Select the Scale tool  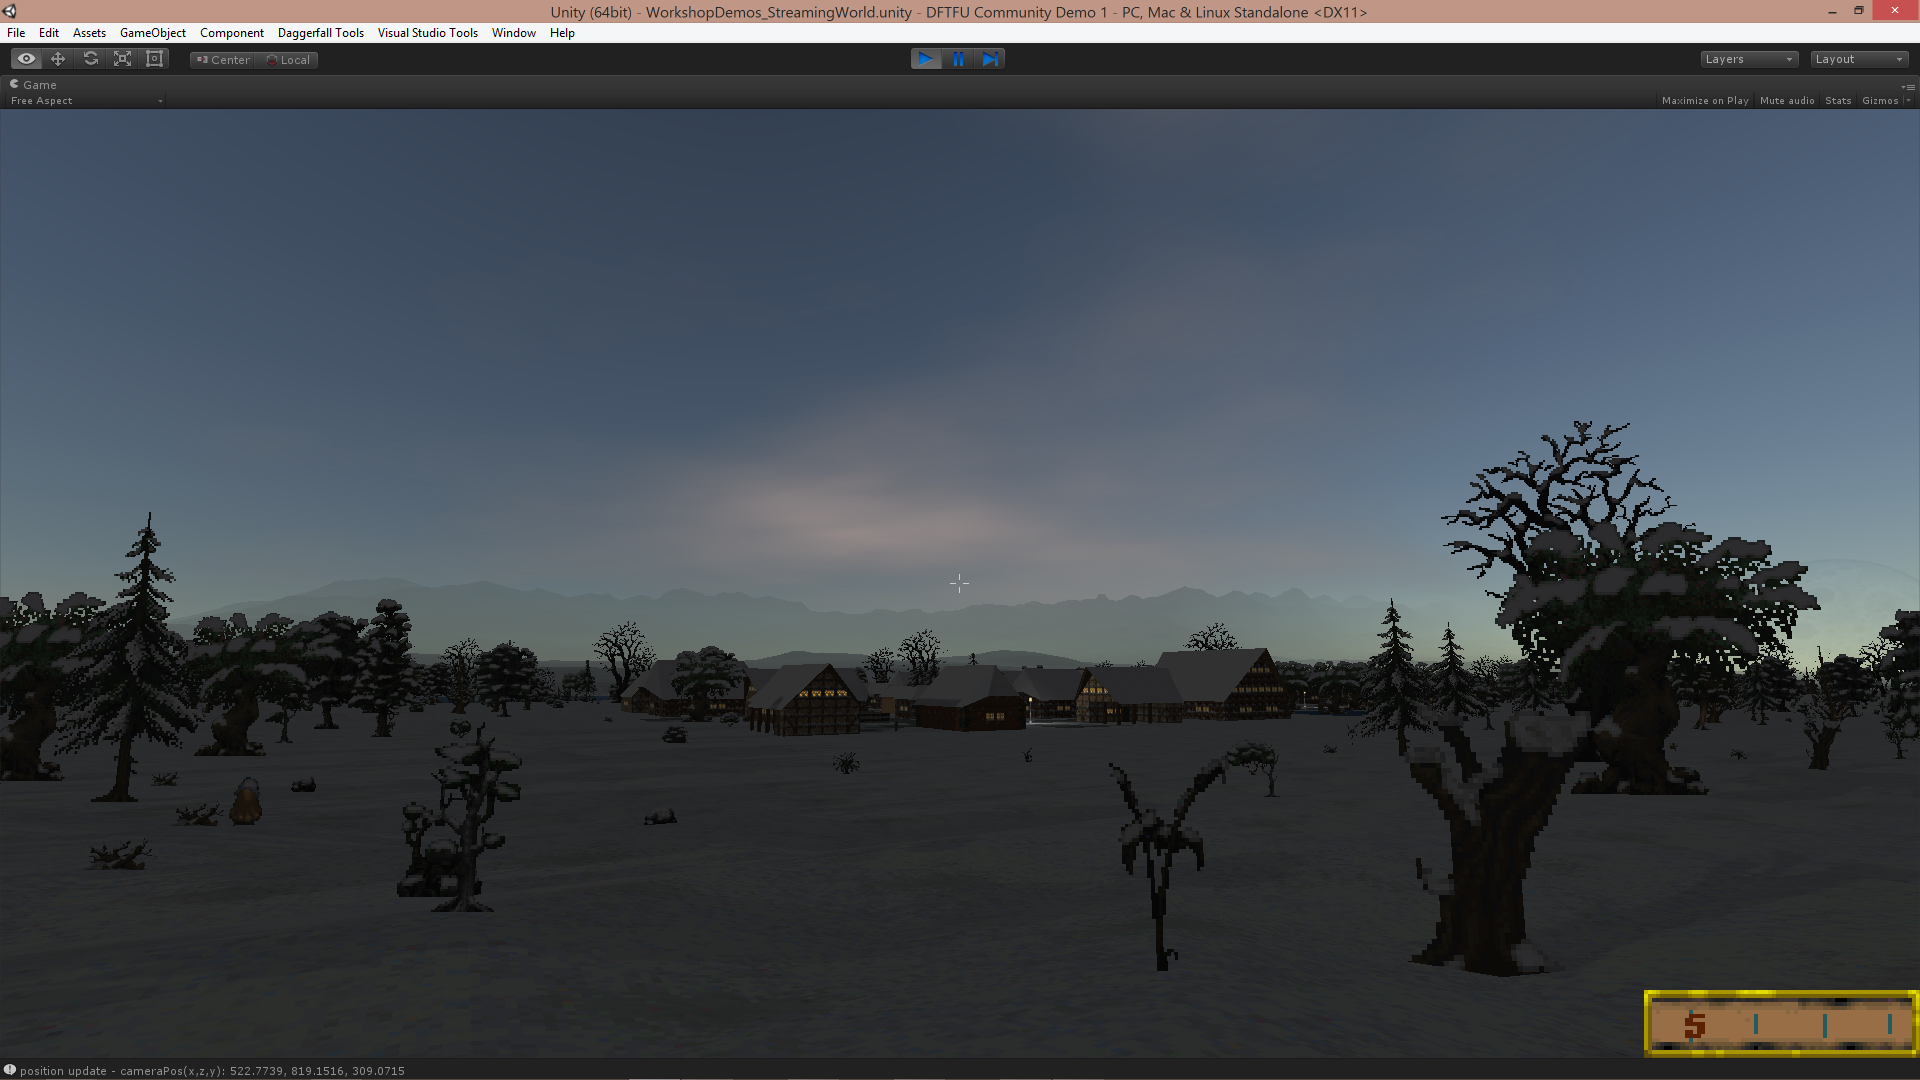click(122, 58)
